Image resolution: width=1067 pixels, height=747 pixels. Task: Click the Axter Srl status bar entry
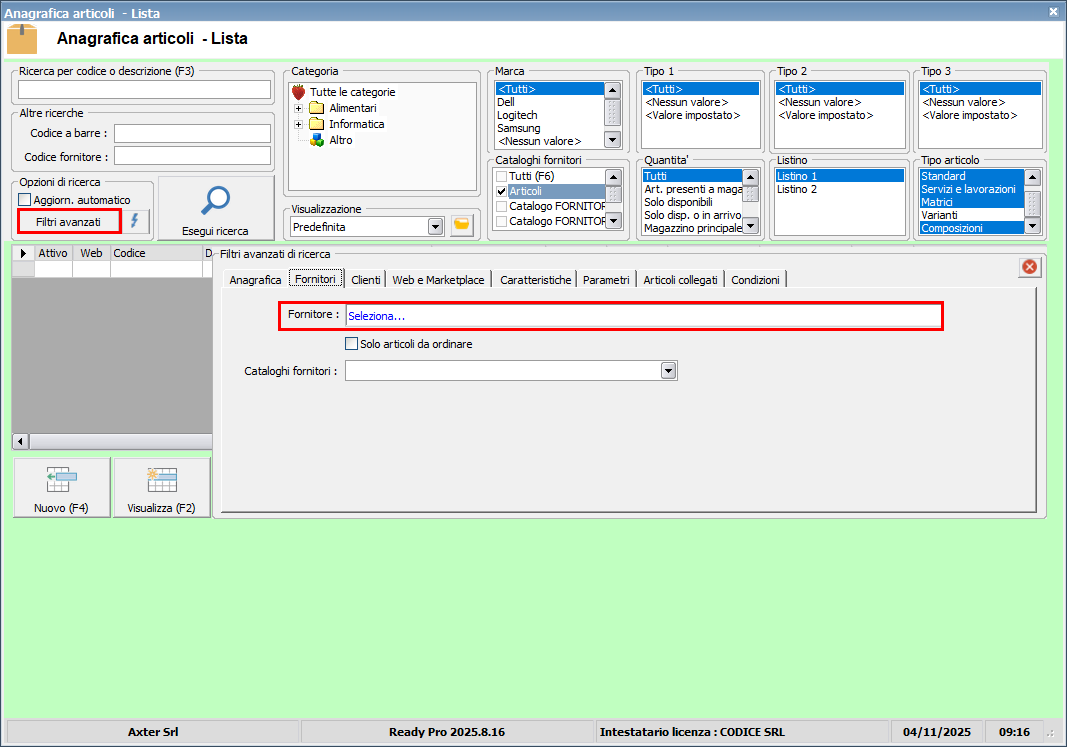point(153,732)
